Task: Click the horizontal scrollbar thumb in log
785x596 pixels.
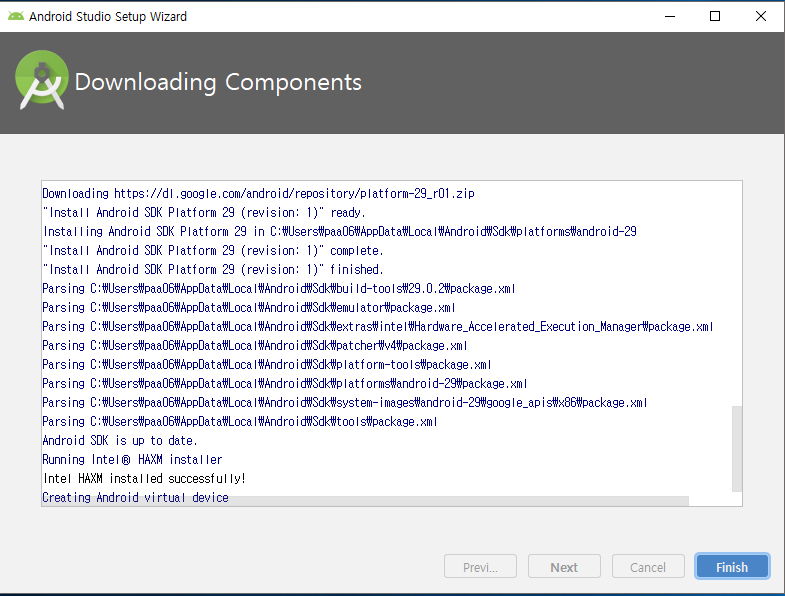Action: coord(365,501)
